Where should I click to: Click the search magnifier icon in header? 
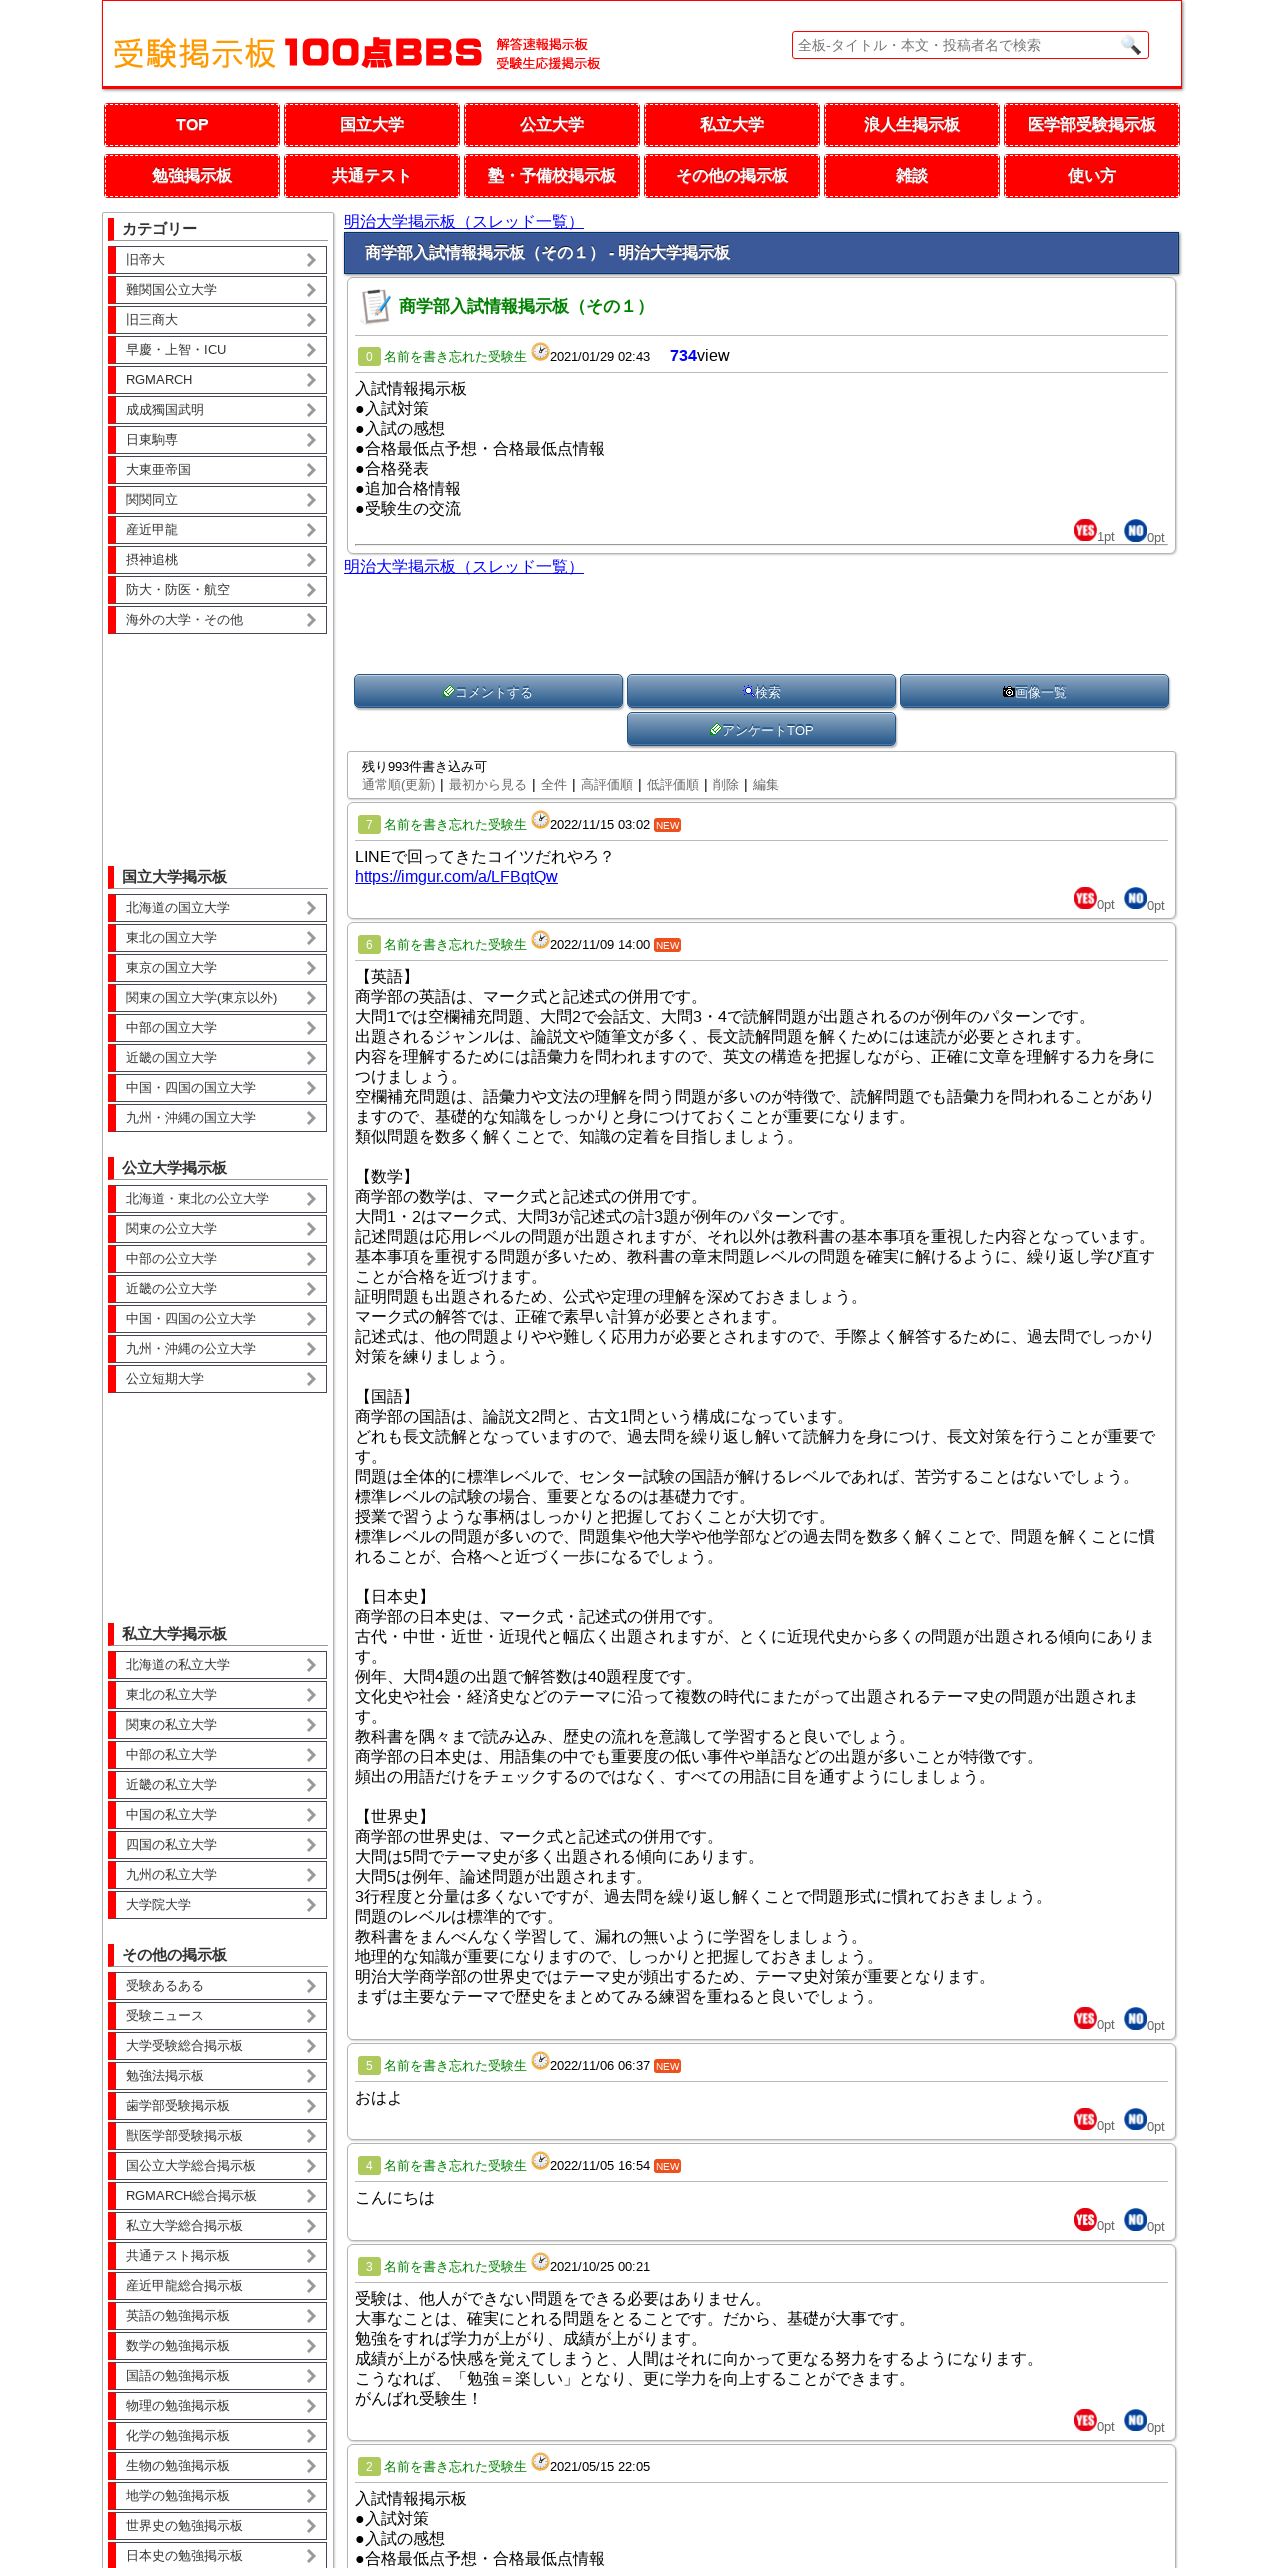point(1130,45)
